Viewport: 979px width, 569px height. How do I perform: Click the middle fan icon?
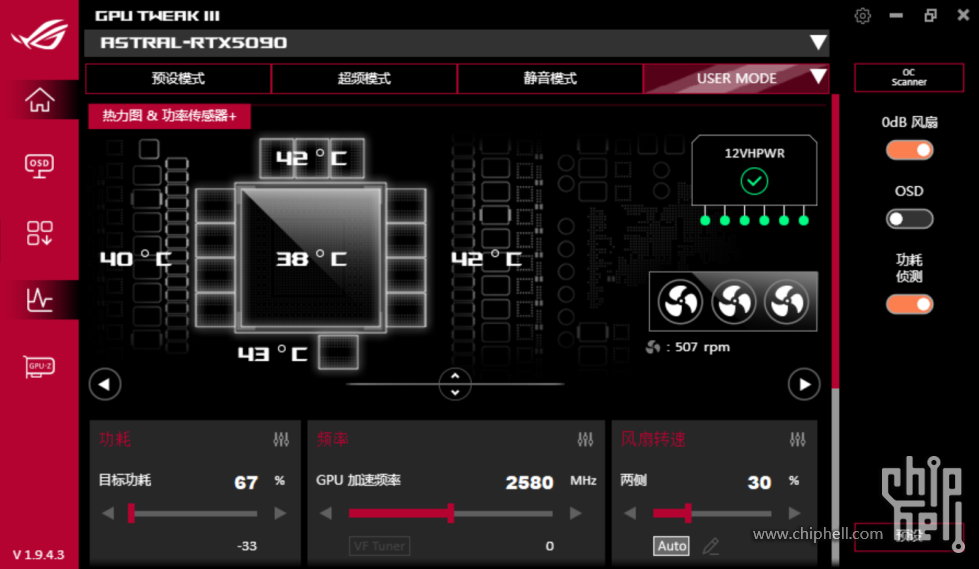[734, 302]
